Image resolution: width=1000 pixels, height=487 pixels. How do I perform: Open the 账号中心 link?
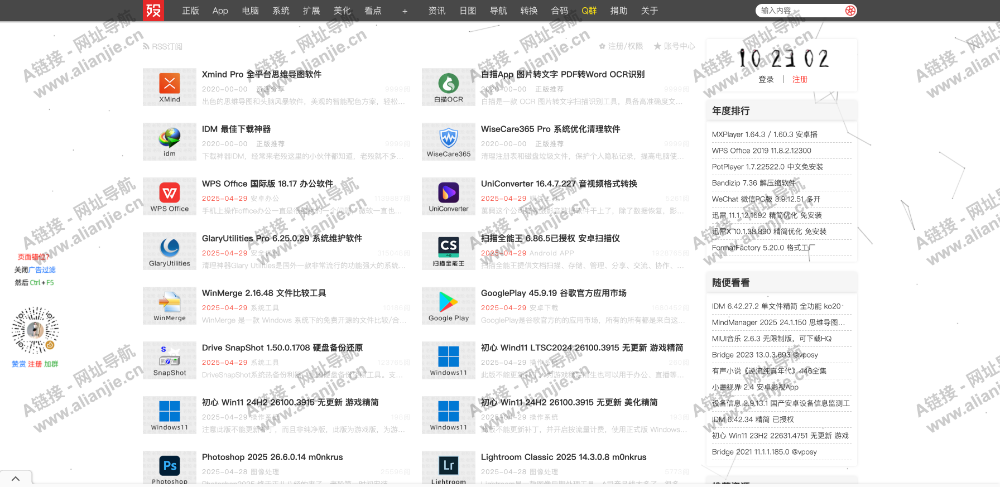coord(679,47)
